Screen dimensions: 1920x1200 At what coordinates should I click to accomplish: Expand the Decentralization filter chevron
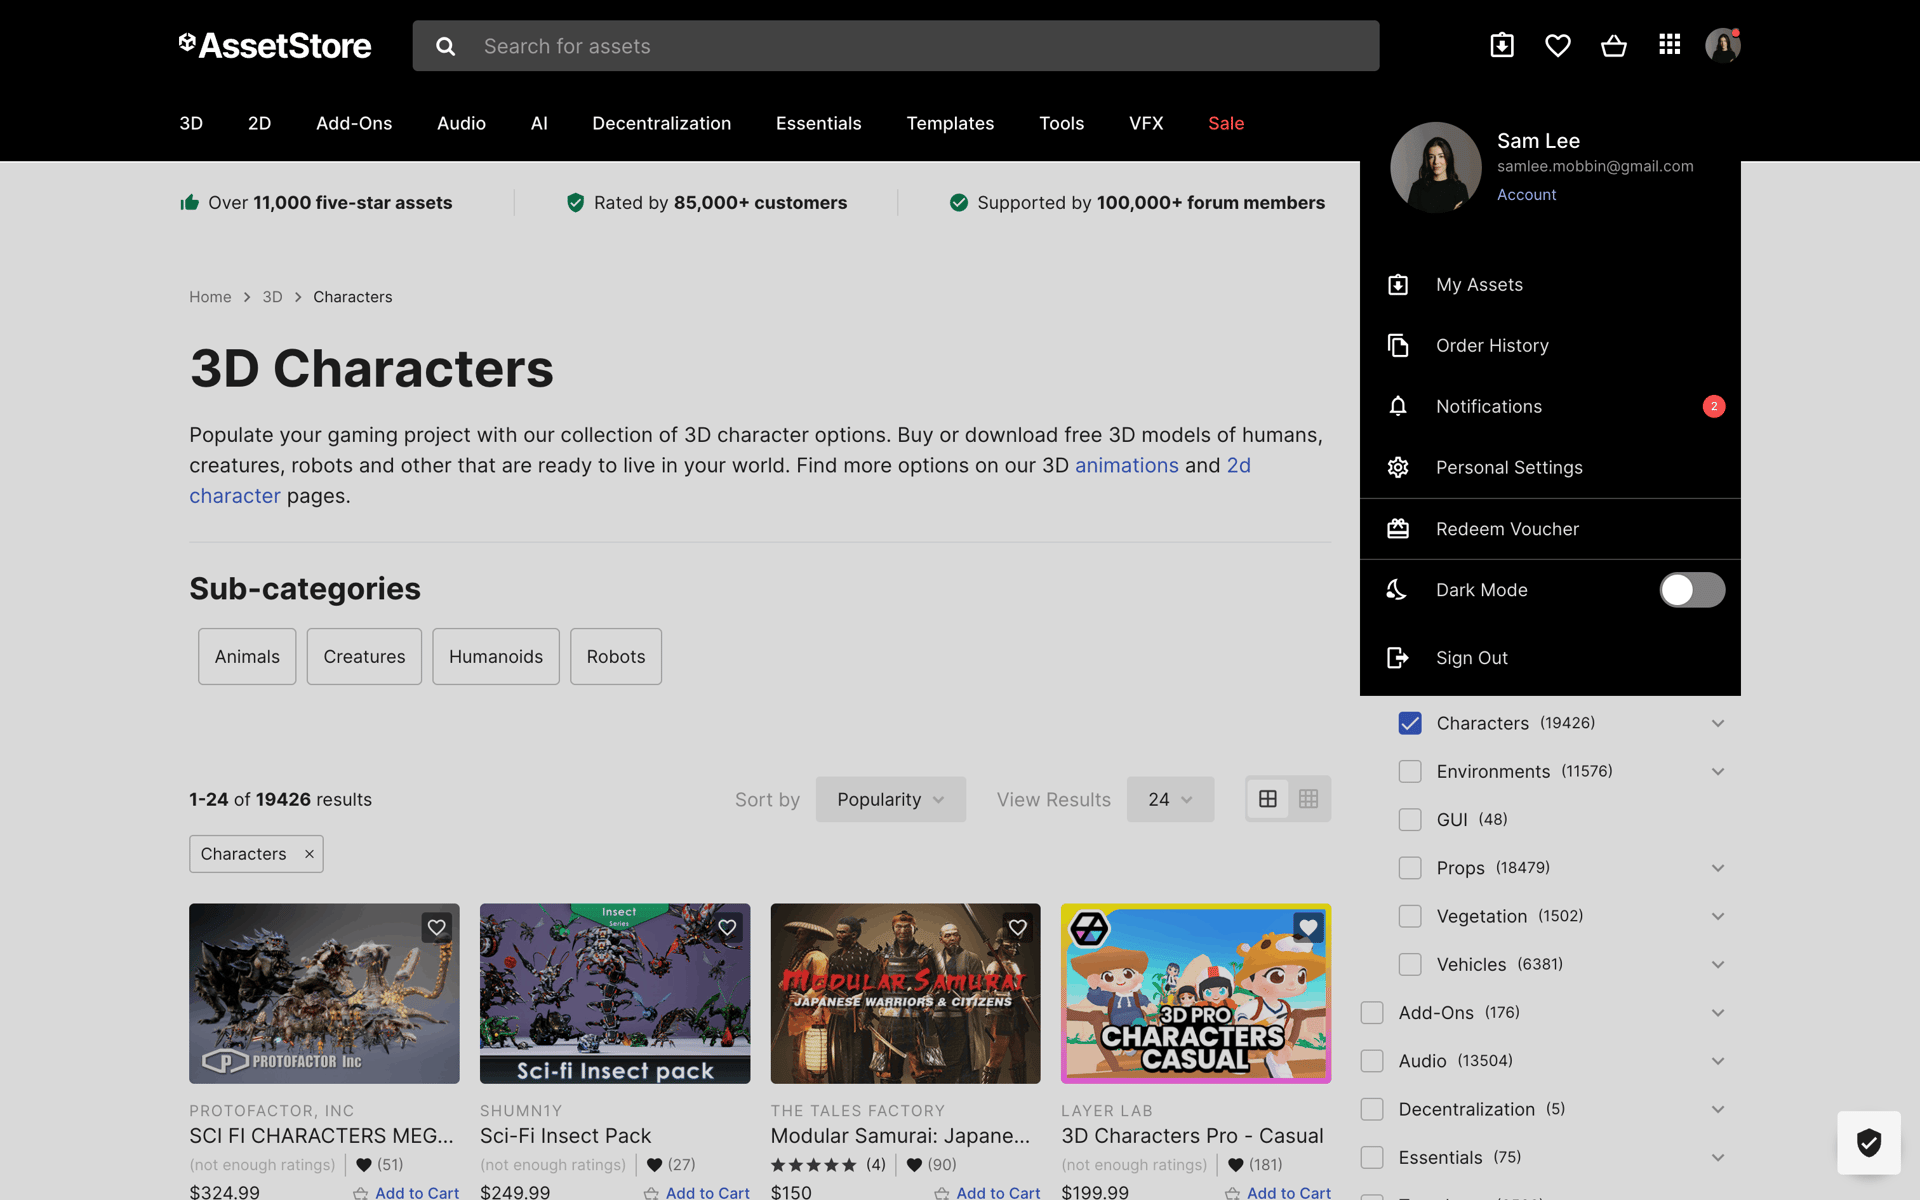pyautogui.click(x=1718, y=1109)
